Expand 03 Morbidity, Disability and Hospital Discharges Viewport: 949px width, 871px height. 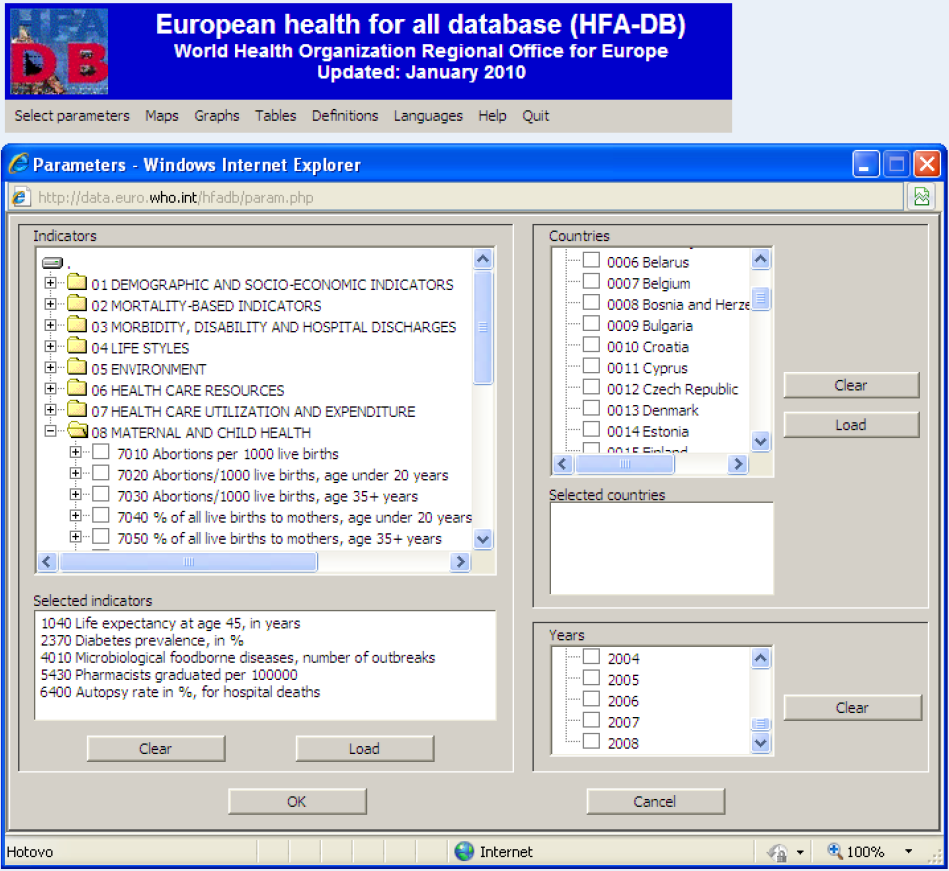pyautogui.click(x=51, y=325)
